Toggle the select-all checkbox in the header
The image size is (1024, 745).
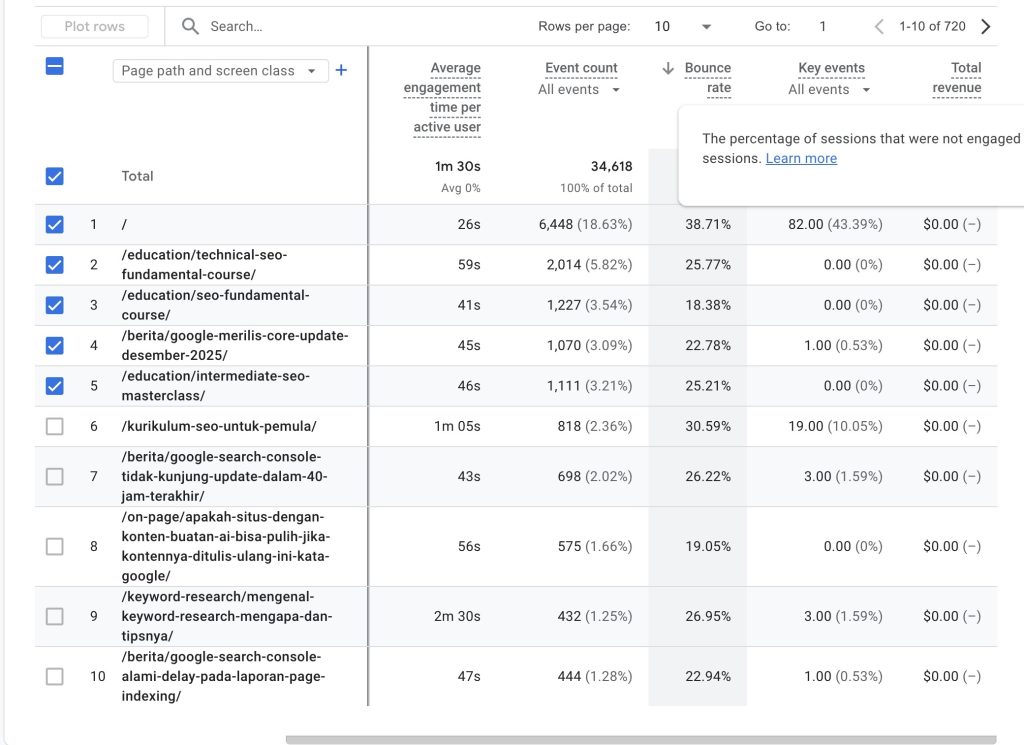tap(55, 66)
